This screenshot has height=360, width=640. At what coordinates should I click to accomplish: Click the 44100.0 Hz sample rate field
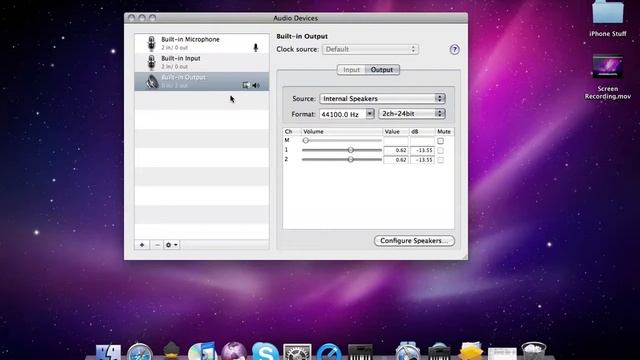click(342, 114)
